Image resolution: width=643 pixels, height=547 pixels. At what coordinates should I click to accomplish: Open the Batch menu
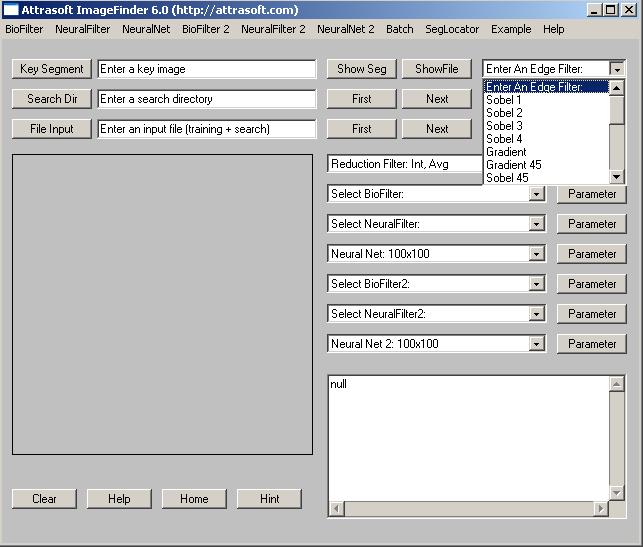click(400, 29)
